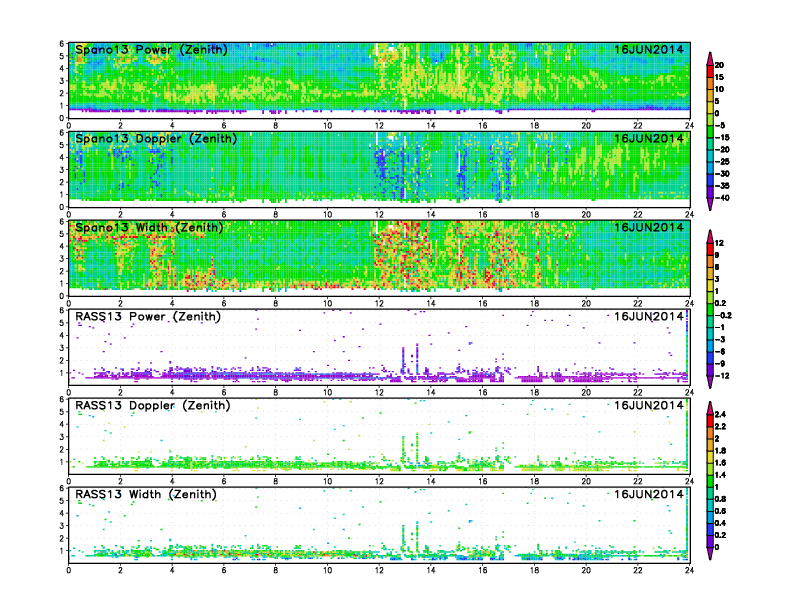This screenshot has height=612, width=792.
Task: Click x-axis tick 24 below RASS13 Width panel
Action: point(689,571)
